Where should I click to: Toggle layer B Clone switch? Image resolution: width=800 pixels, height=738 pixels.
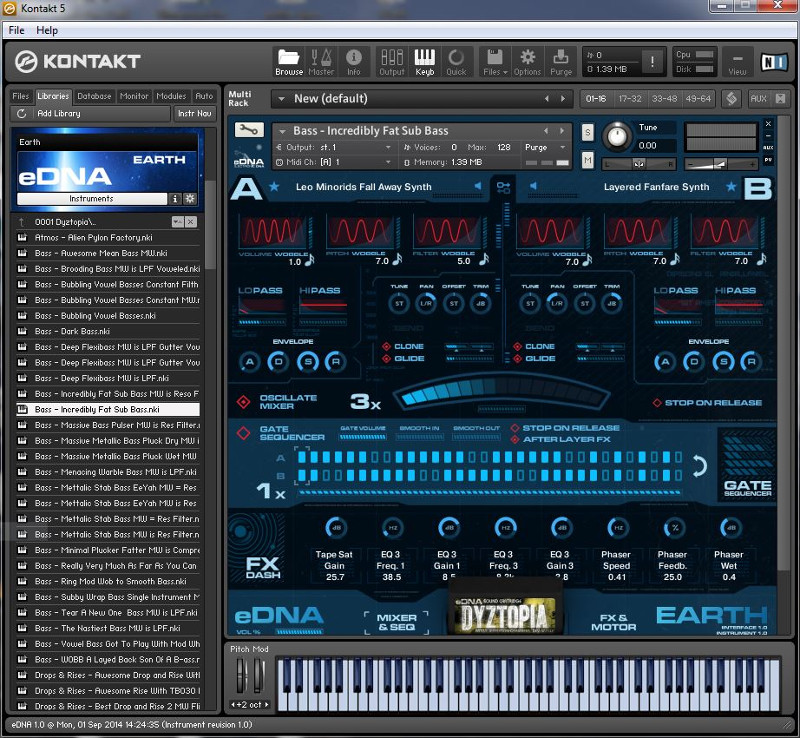coord(517,347)
